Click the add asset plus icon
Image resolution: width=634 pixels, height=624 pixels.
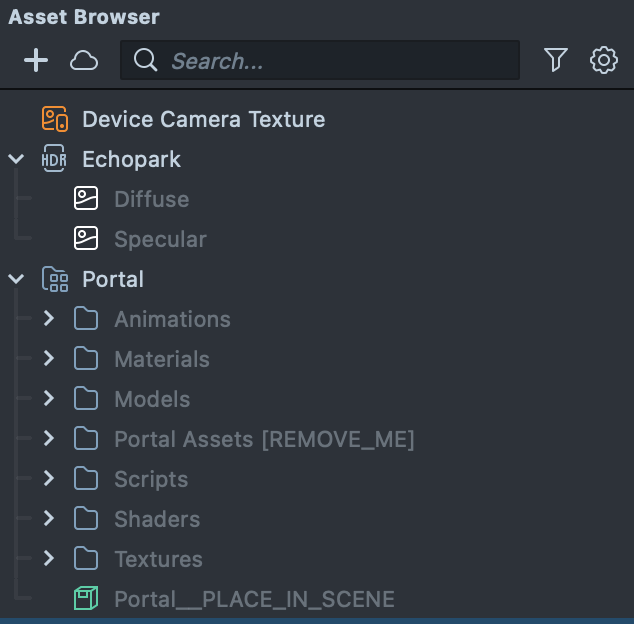(36, 61)
